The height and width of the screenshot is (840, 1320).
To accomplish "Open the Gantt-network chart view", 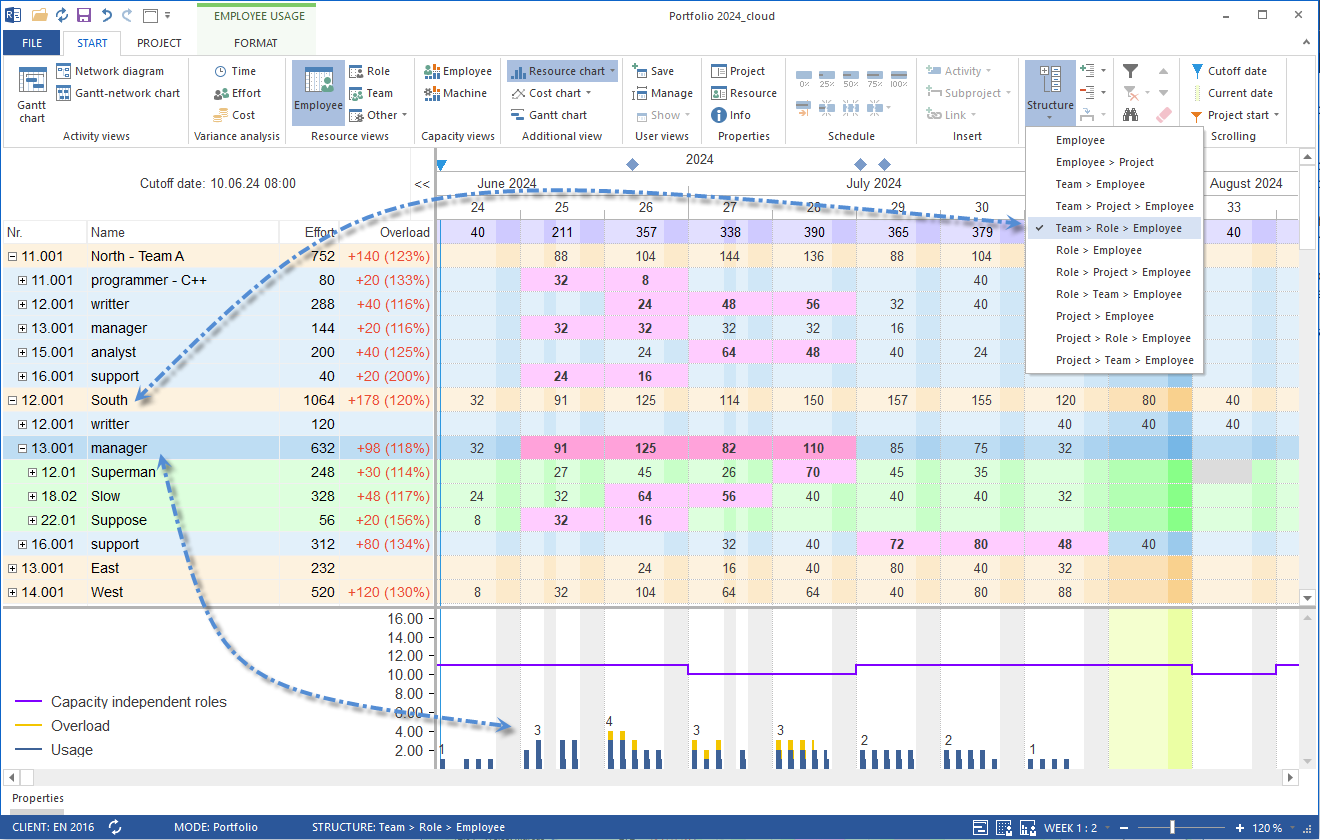I will [118, 93].
